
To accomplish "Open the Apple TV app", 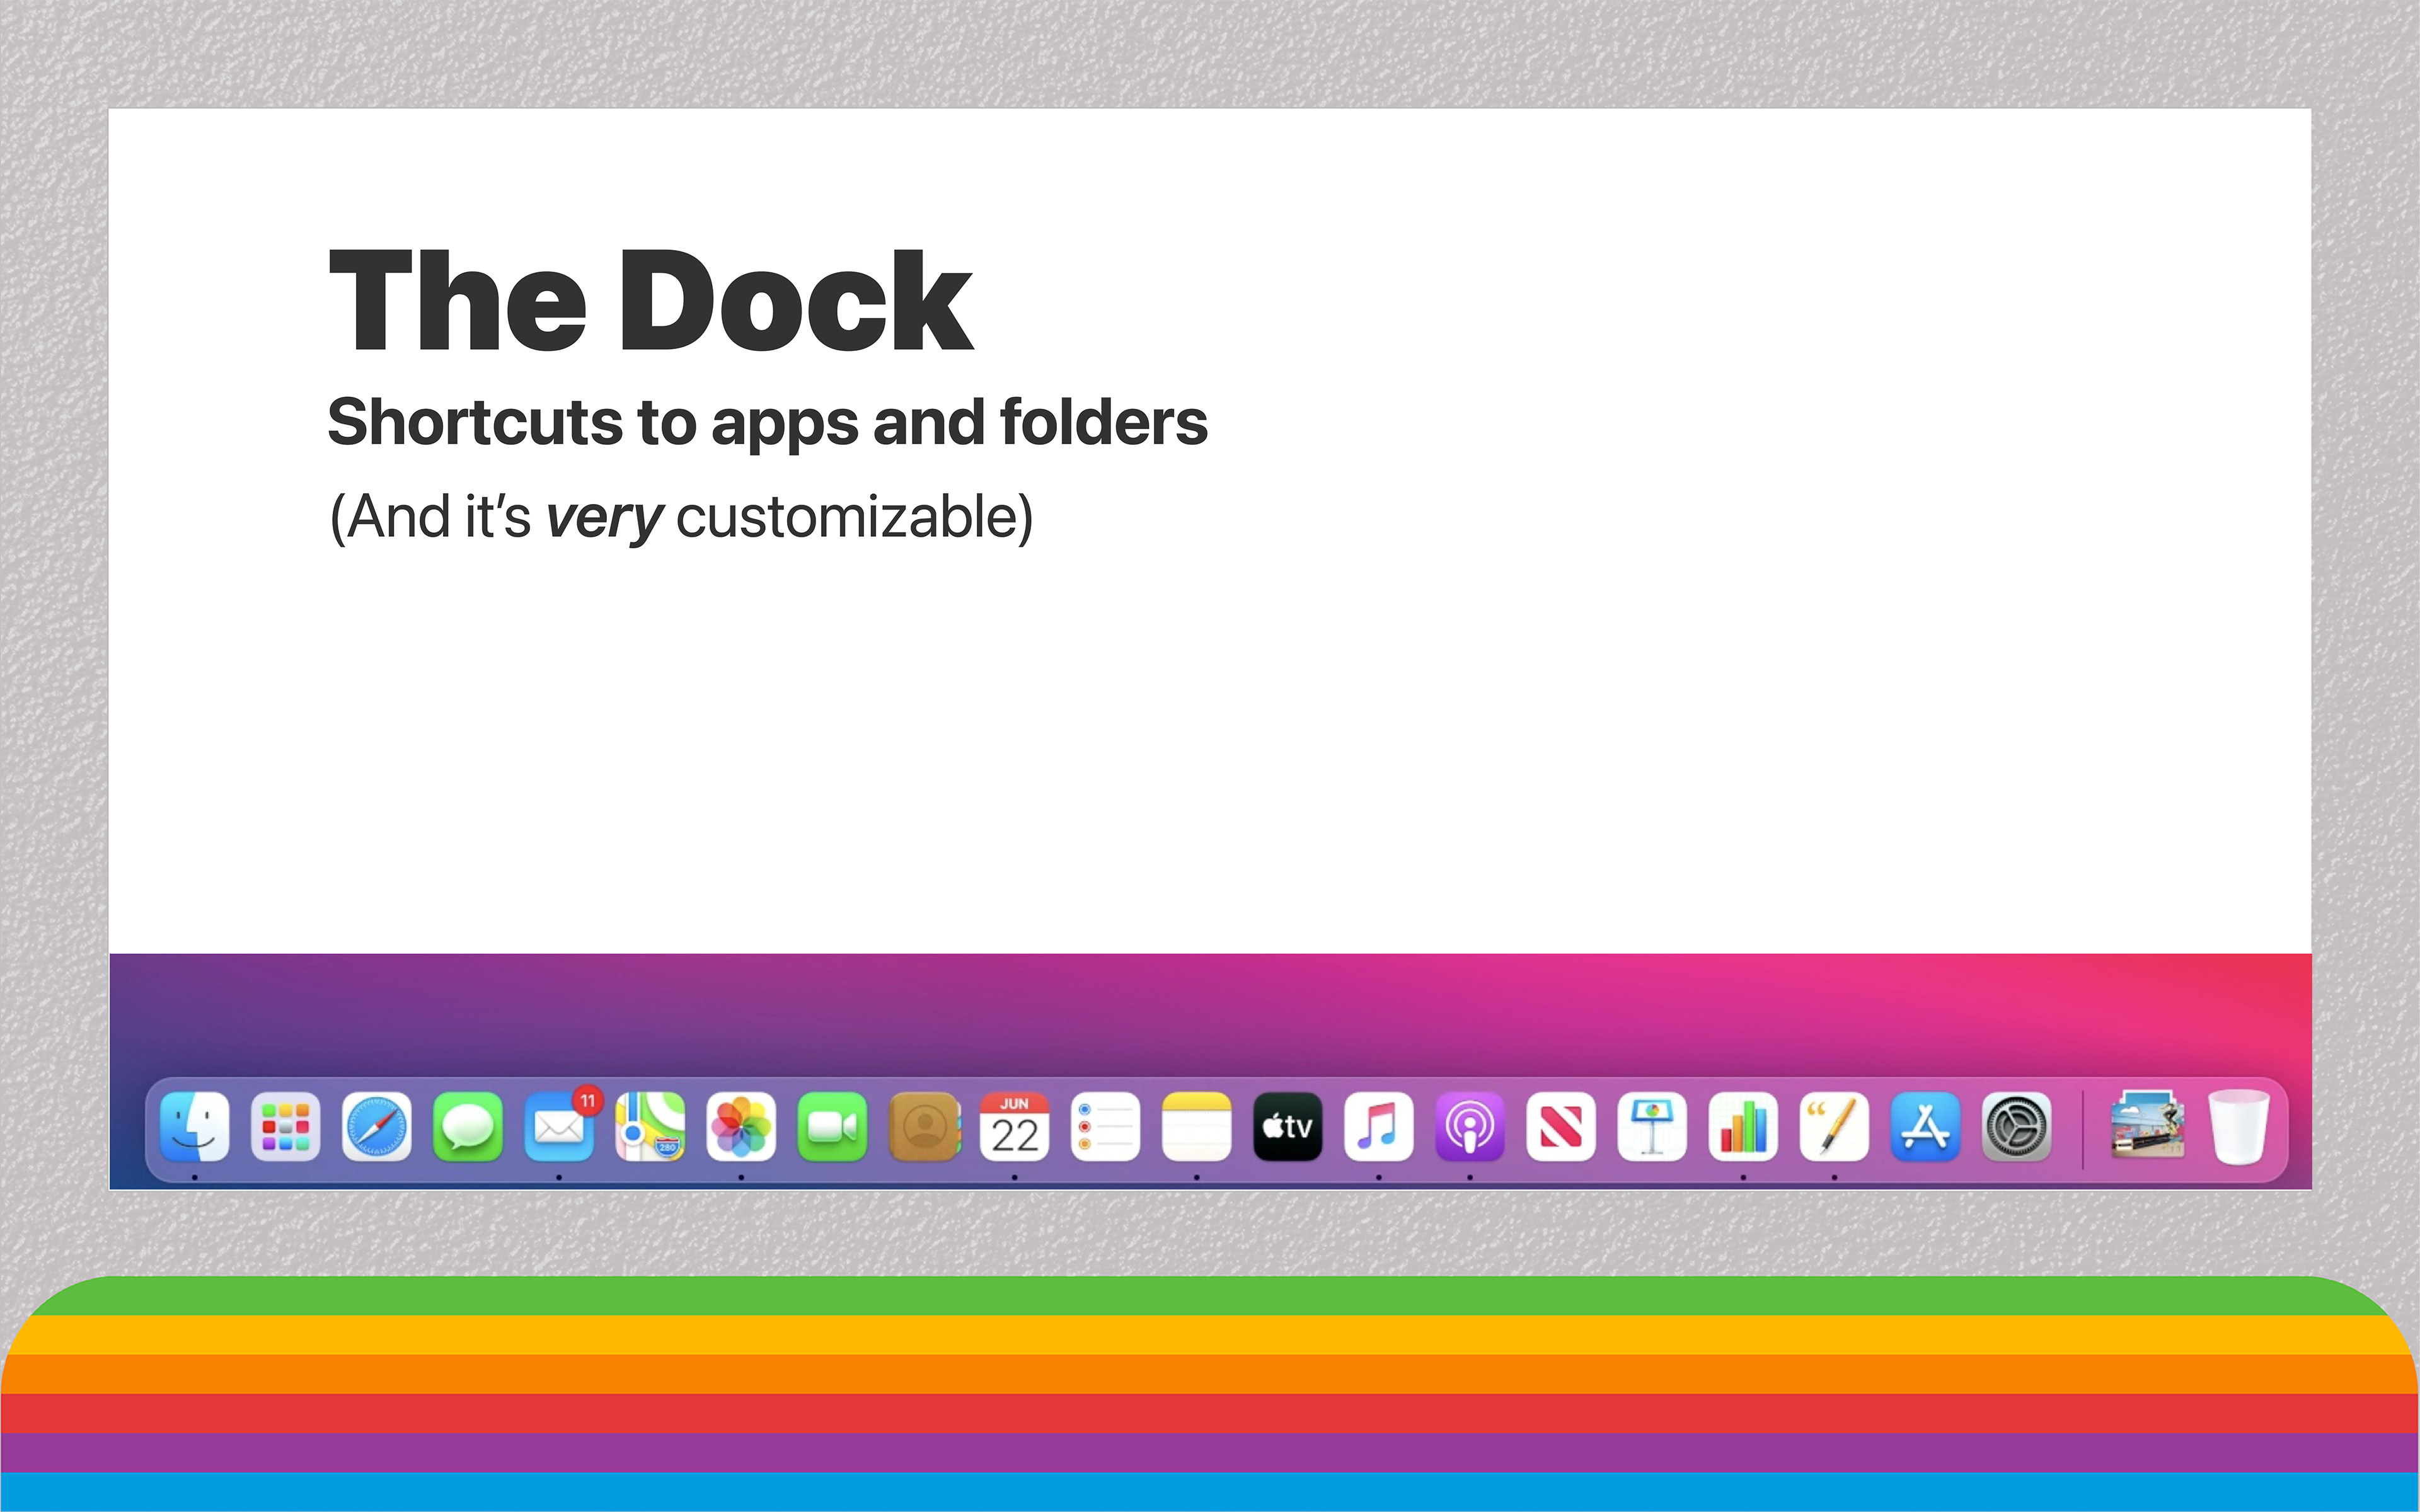I will pos(1288,1127).
